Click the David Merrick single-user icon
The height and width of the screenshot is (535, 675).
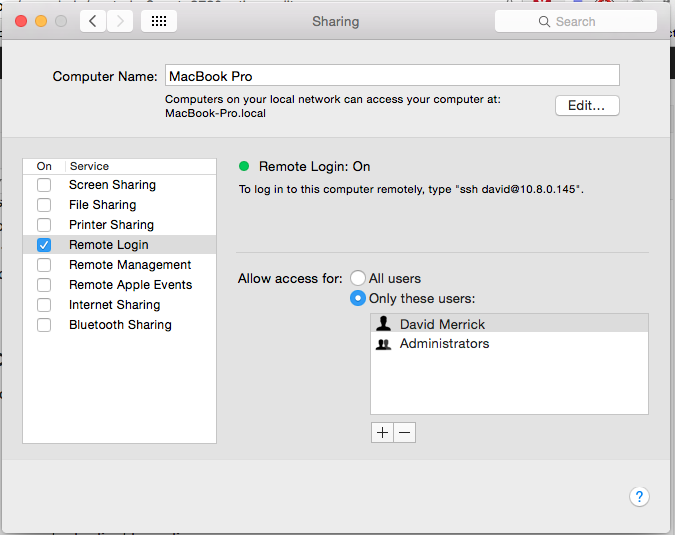(x=383, y=324)
